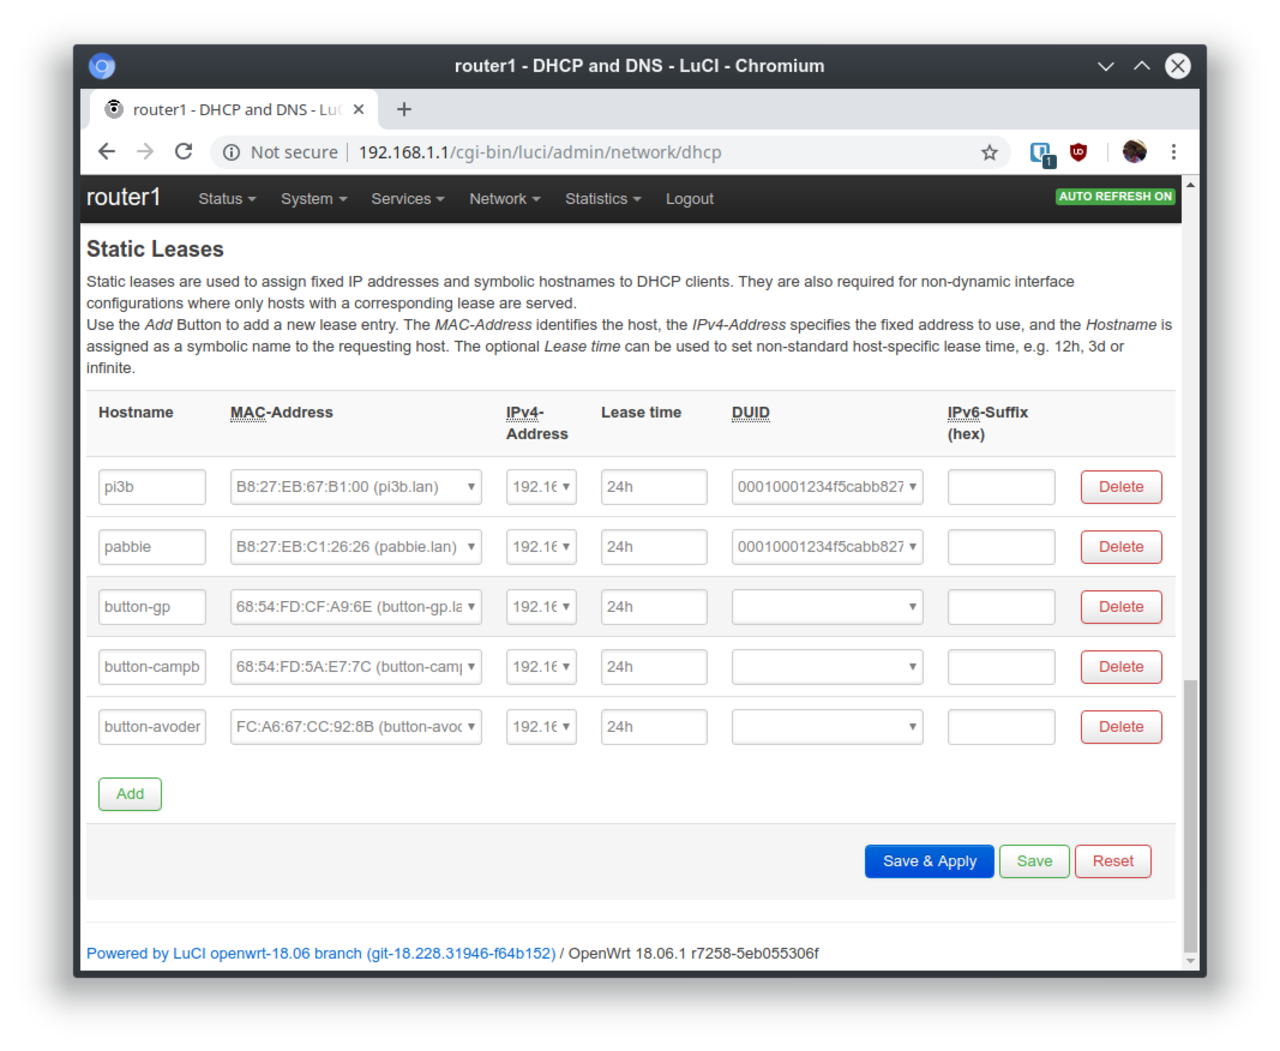Image resolution: width=1280 pixels, height=1051 pixels.
Task: Click lease time field in button-gp row
Action: 654,607
